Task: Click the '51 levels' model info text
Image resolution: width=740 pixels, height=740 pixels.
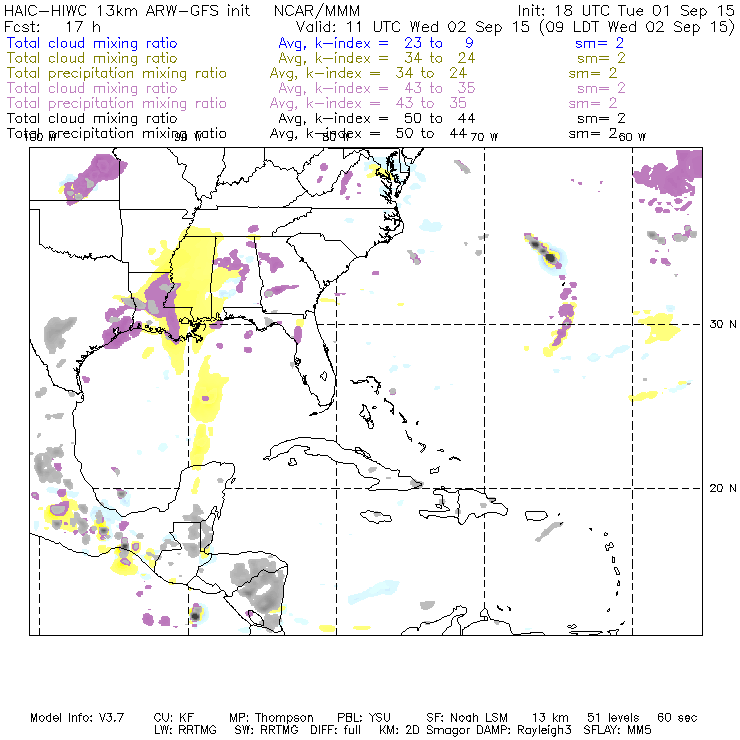Action: (x=613, y=718)
